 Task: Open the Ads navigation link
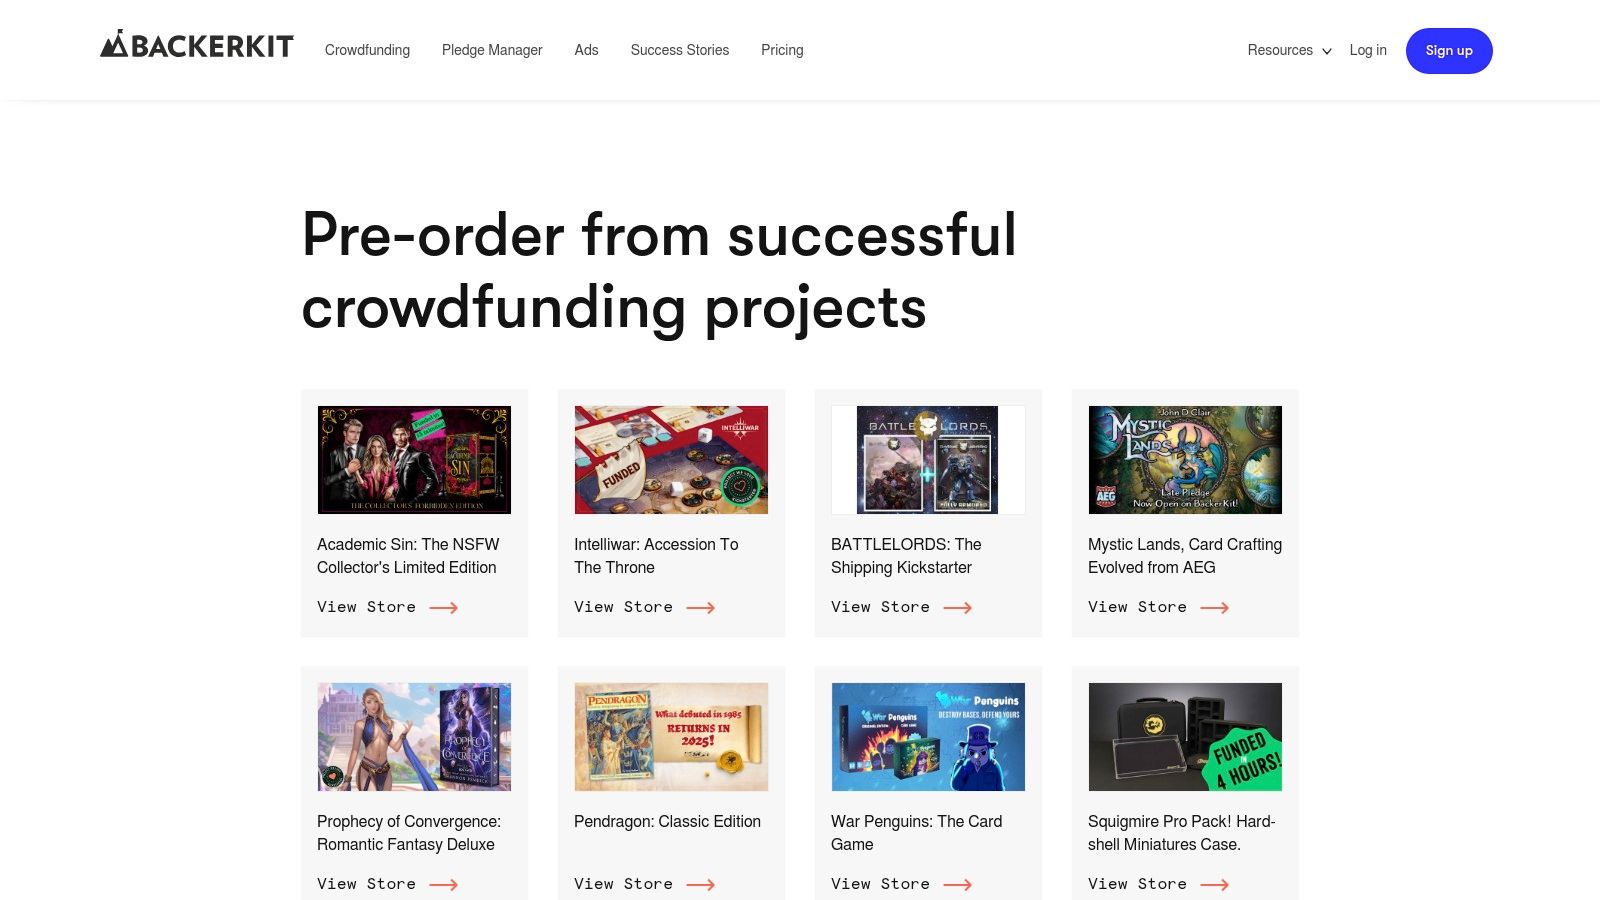586,50
